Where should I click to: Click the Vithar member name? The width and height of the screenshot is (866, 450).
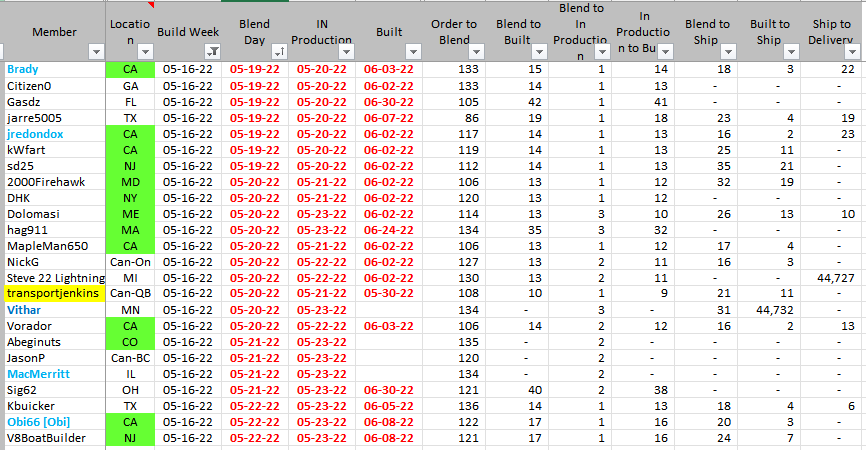(x=23, y=310)
